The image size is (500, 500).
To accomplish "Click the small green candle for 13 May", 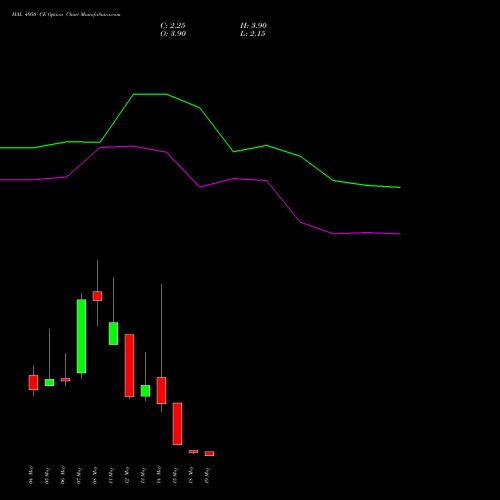I will tap(145, 391).
